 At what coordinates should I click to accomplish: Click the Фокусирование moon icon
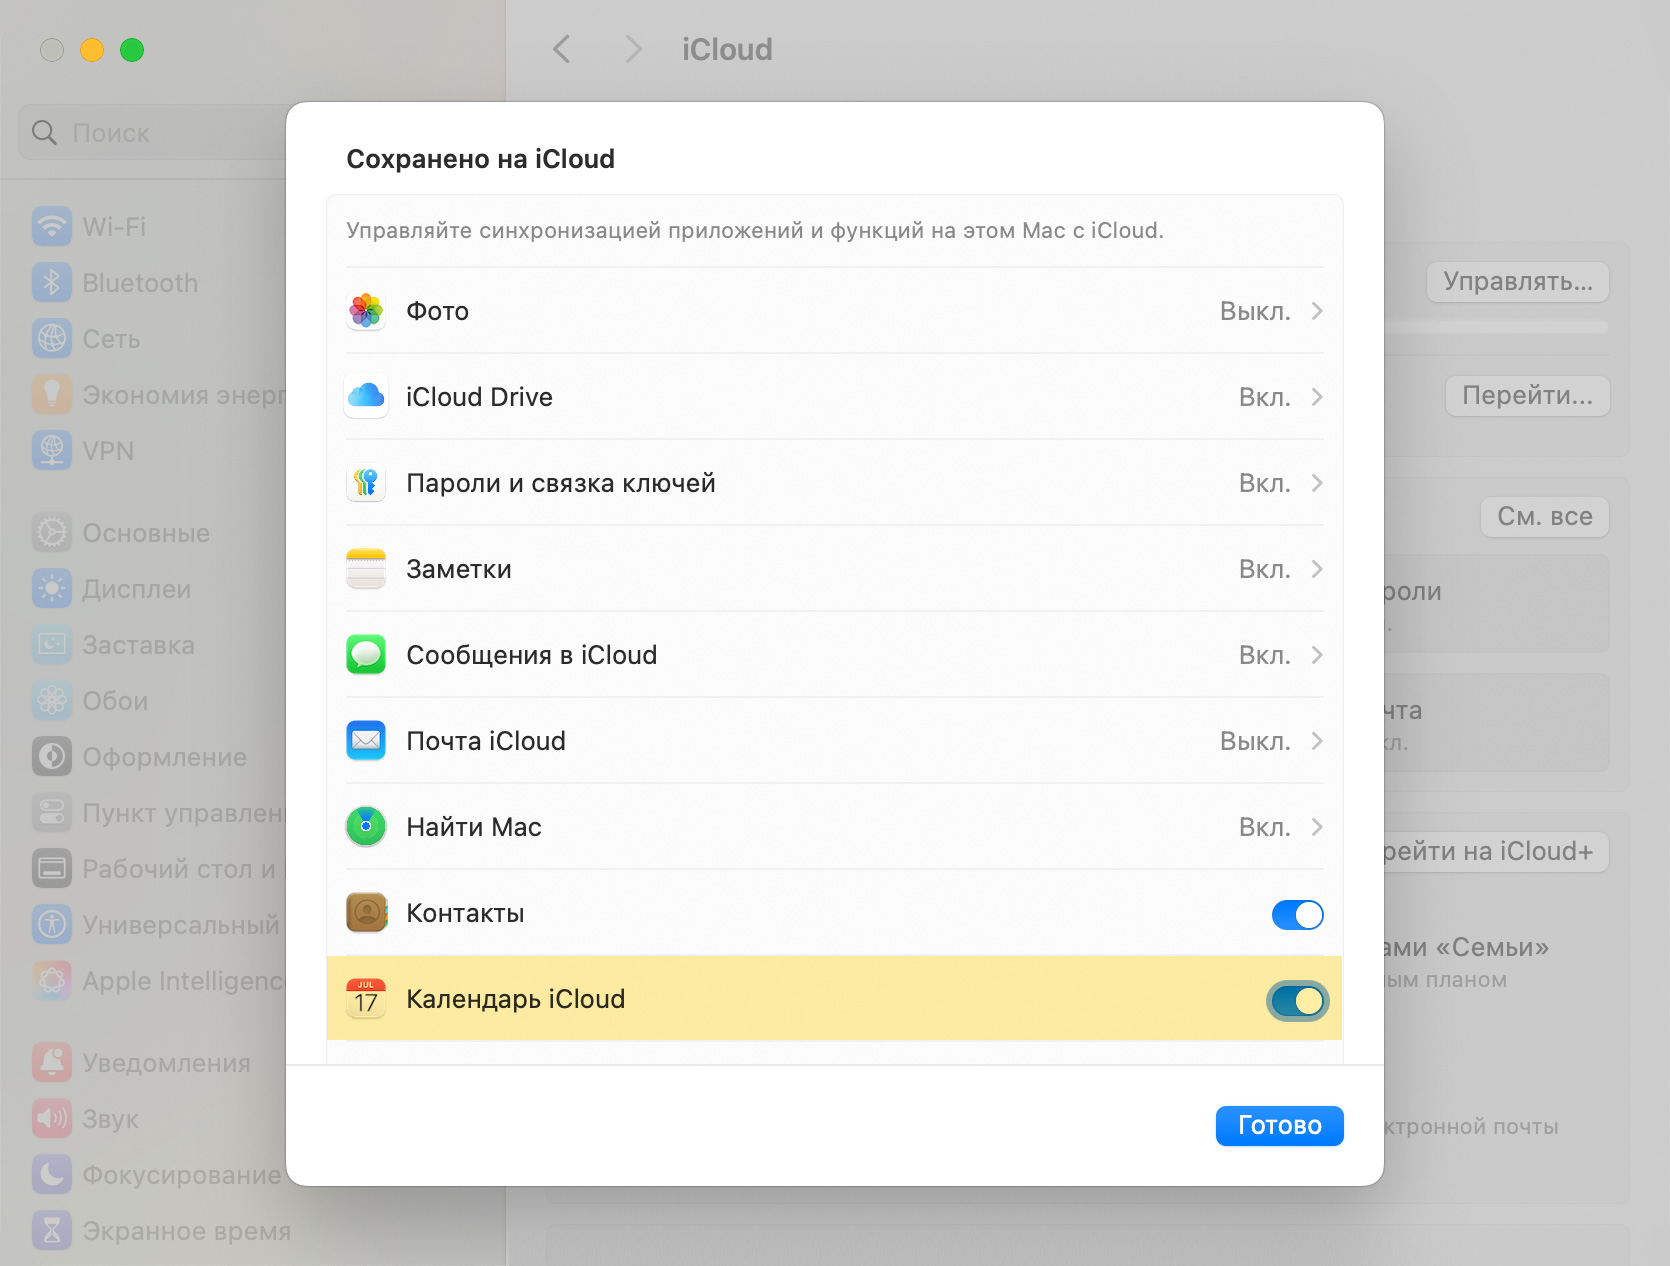click(x=52, y=1175)
